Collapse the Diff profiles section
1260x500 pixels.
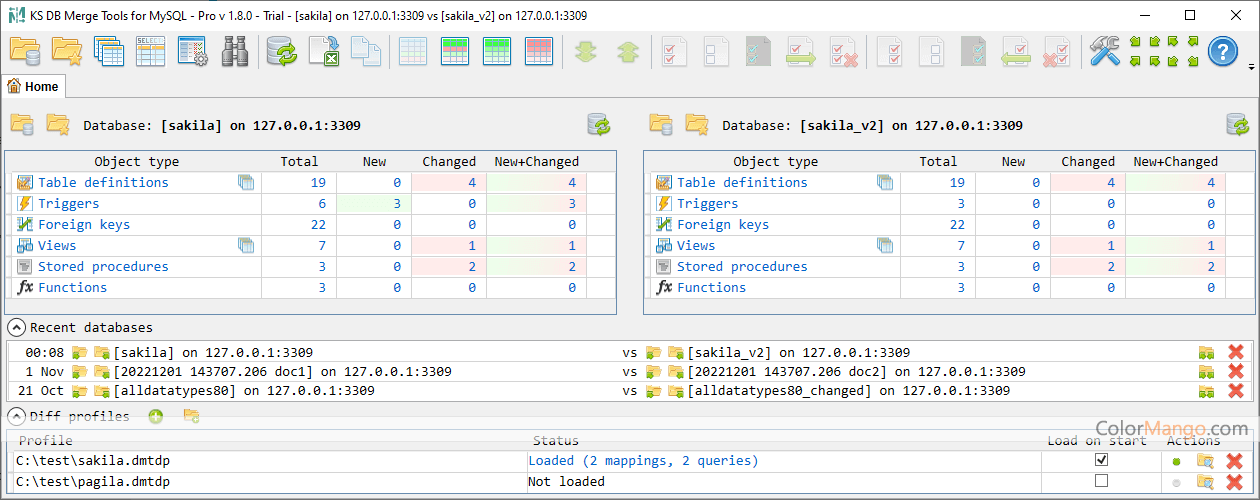point(17,416)
